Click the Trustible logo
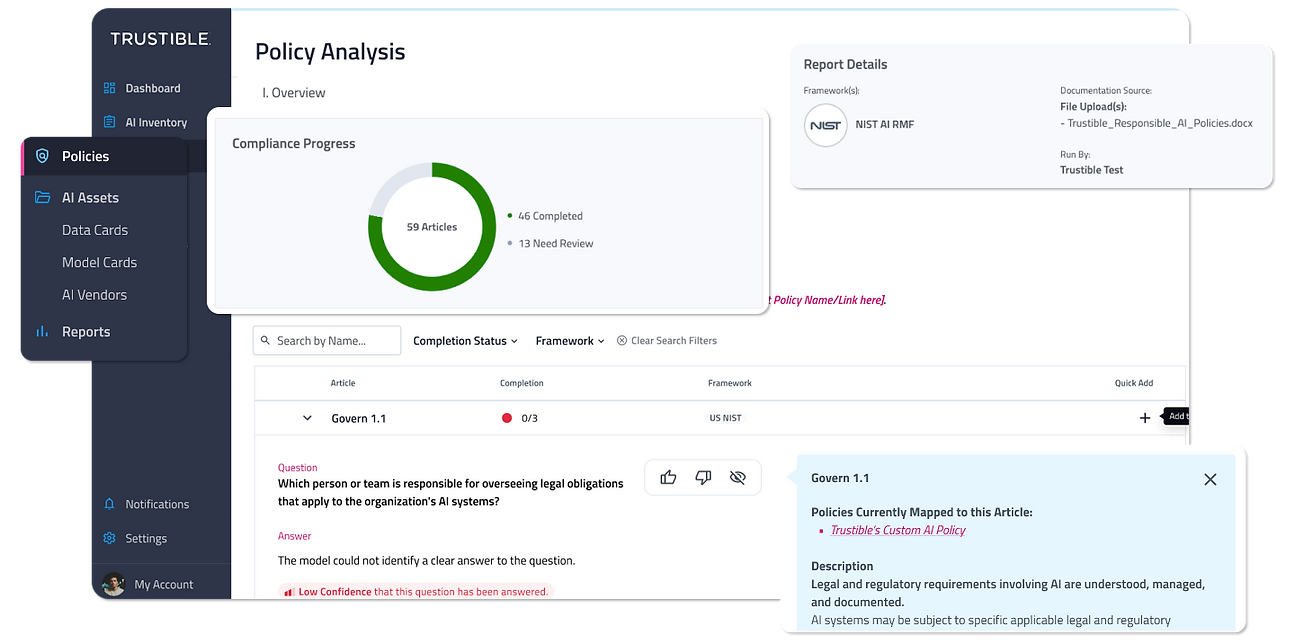The image size is (1295, 644). point(160,39)
